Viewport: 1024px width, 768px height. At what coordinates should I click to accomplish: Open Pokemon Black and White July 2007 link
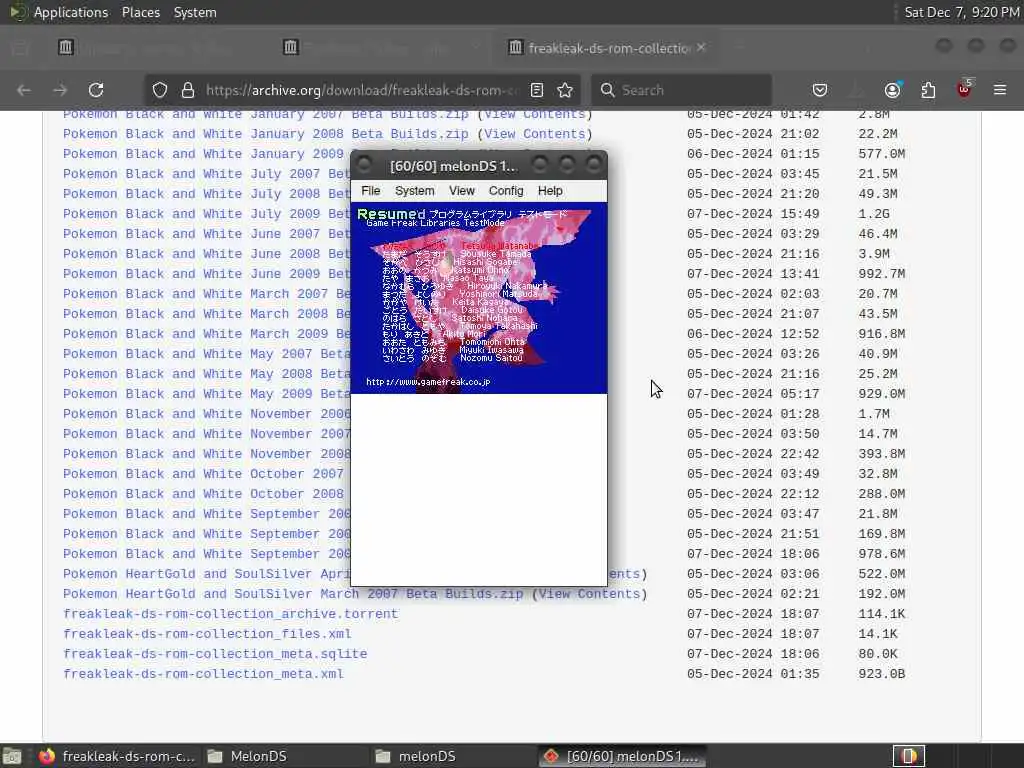pos(206,174)
